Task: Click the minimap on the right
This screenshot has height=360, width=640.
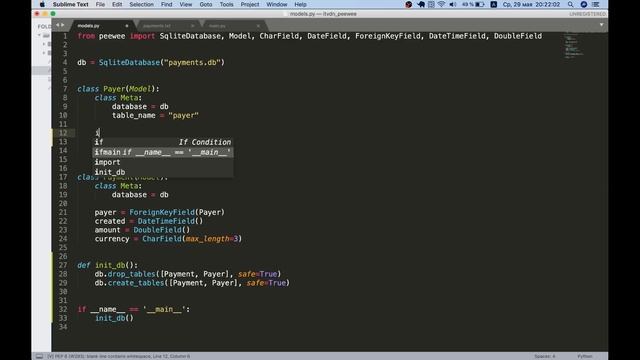Action: click(x=574, y=46)
